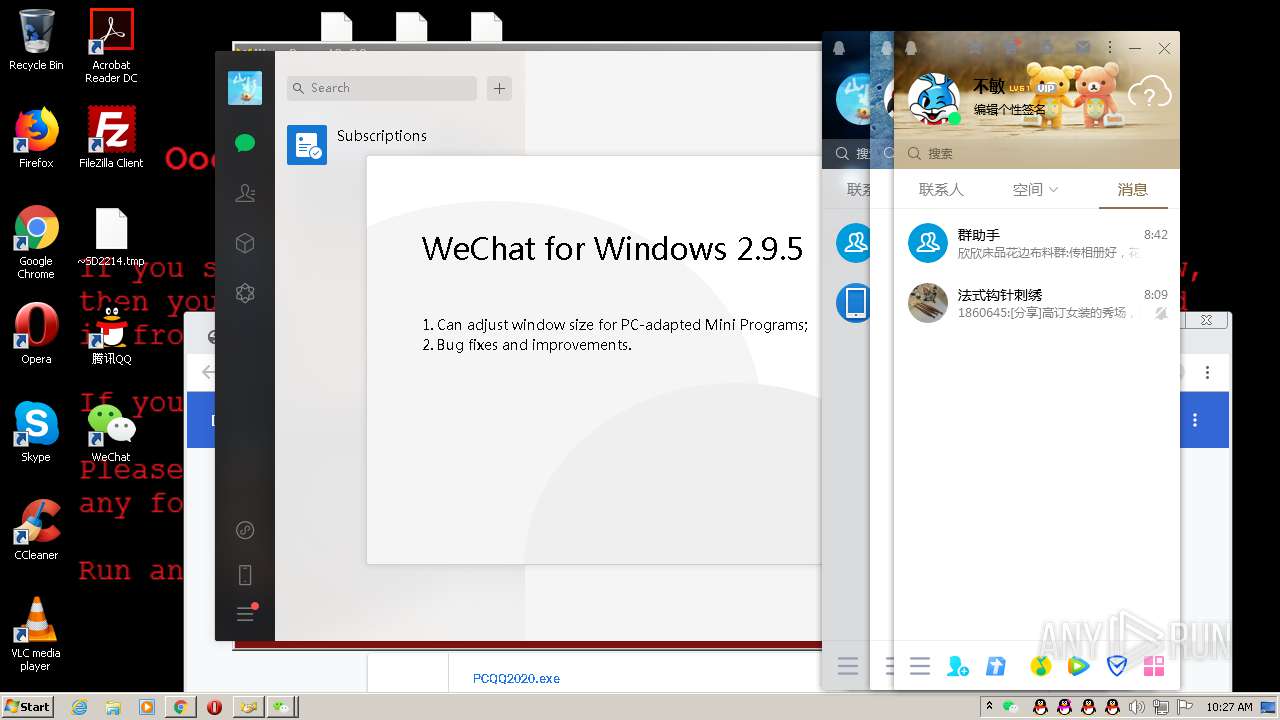Open the QQ main menu hamburger icon
This screenshot has width=1280, height=720.
[x=920, y=666]
